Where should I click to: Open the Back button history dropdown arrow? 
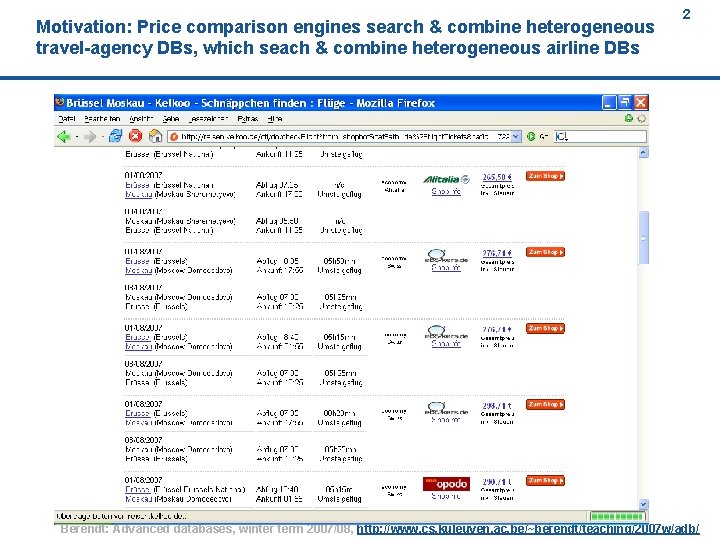(x=76, y=137)
